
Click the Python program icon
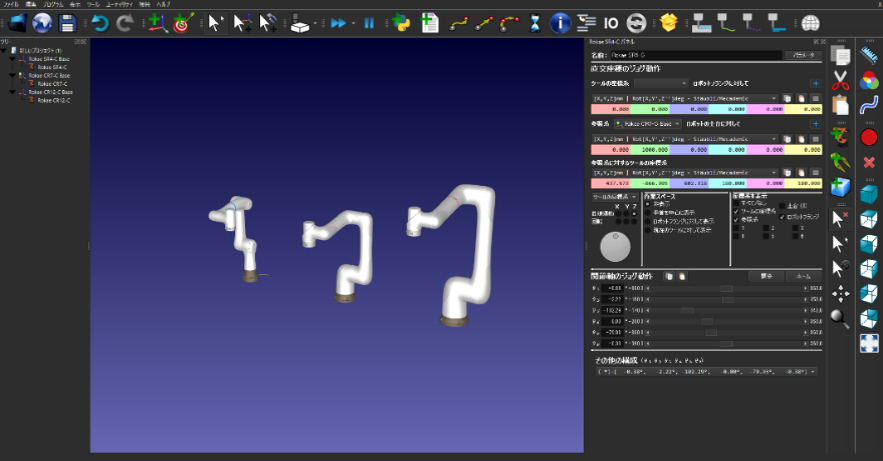(x=400, y=22)
